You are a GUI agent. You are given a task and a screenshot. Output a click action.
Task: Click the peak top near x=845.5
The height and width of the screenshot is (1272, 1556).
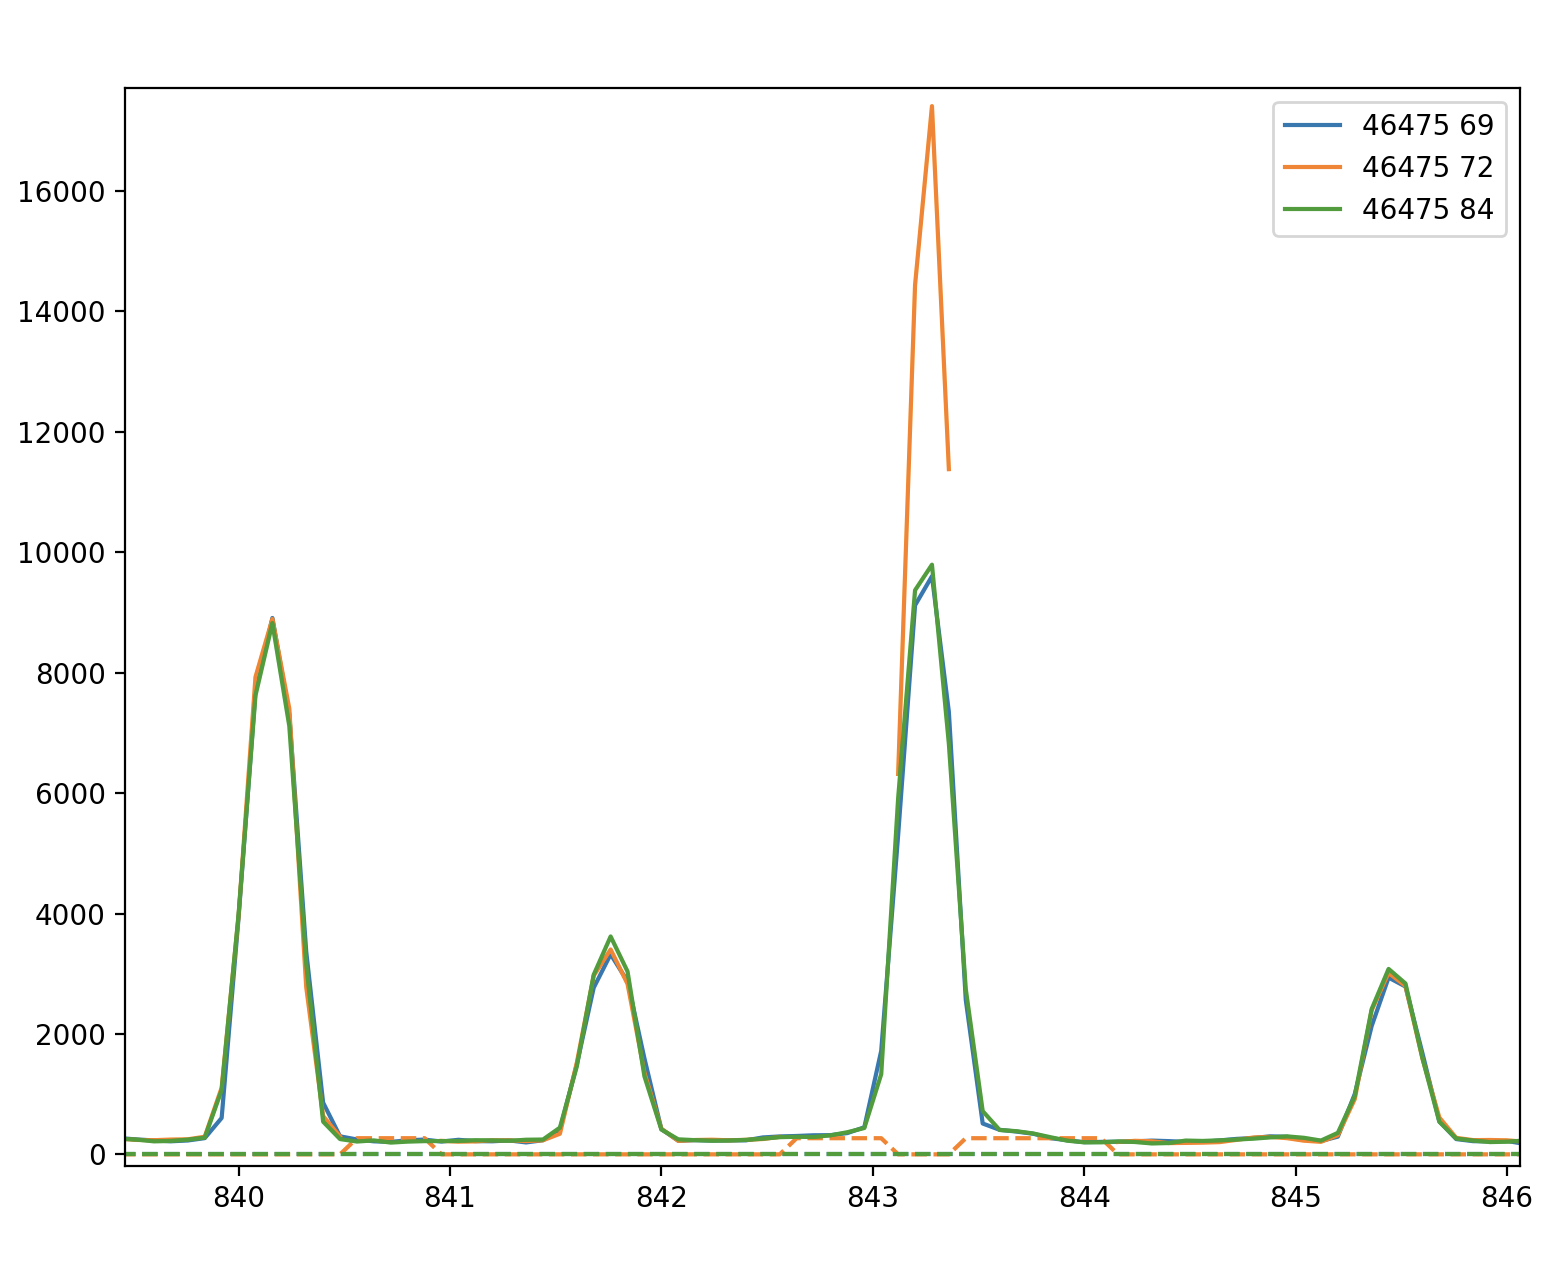(x=1389, y=969)
